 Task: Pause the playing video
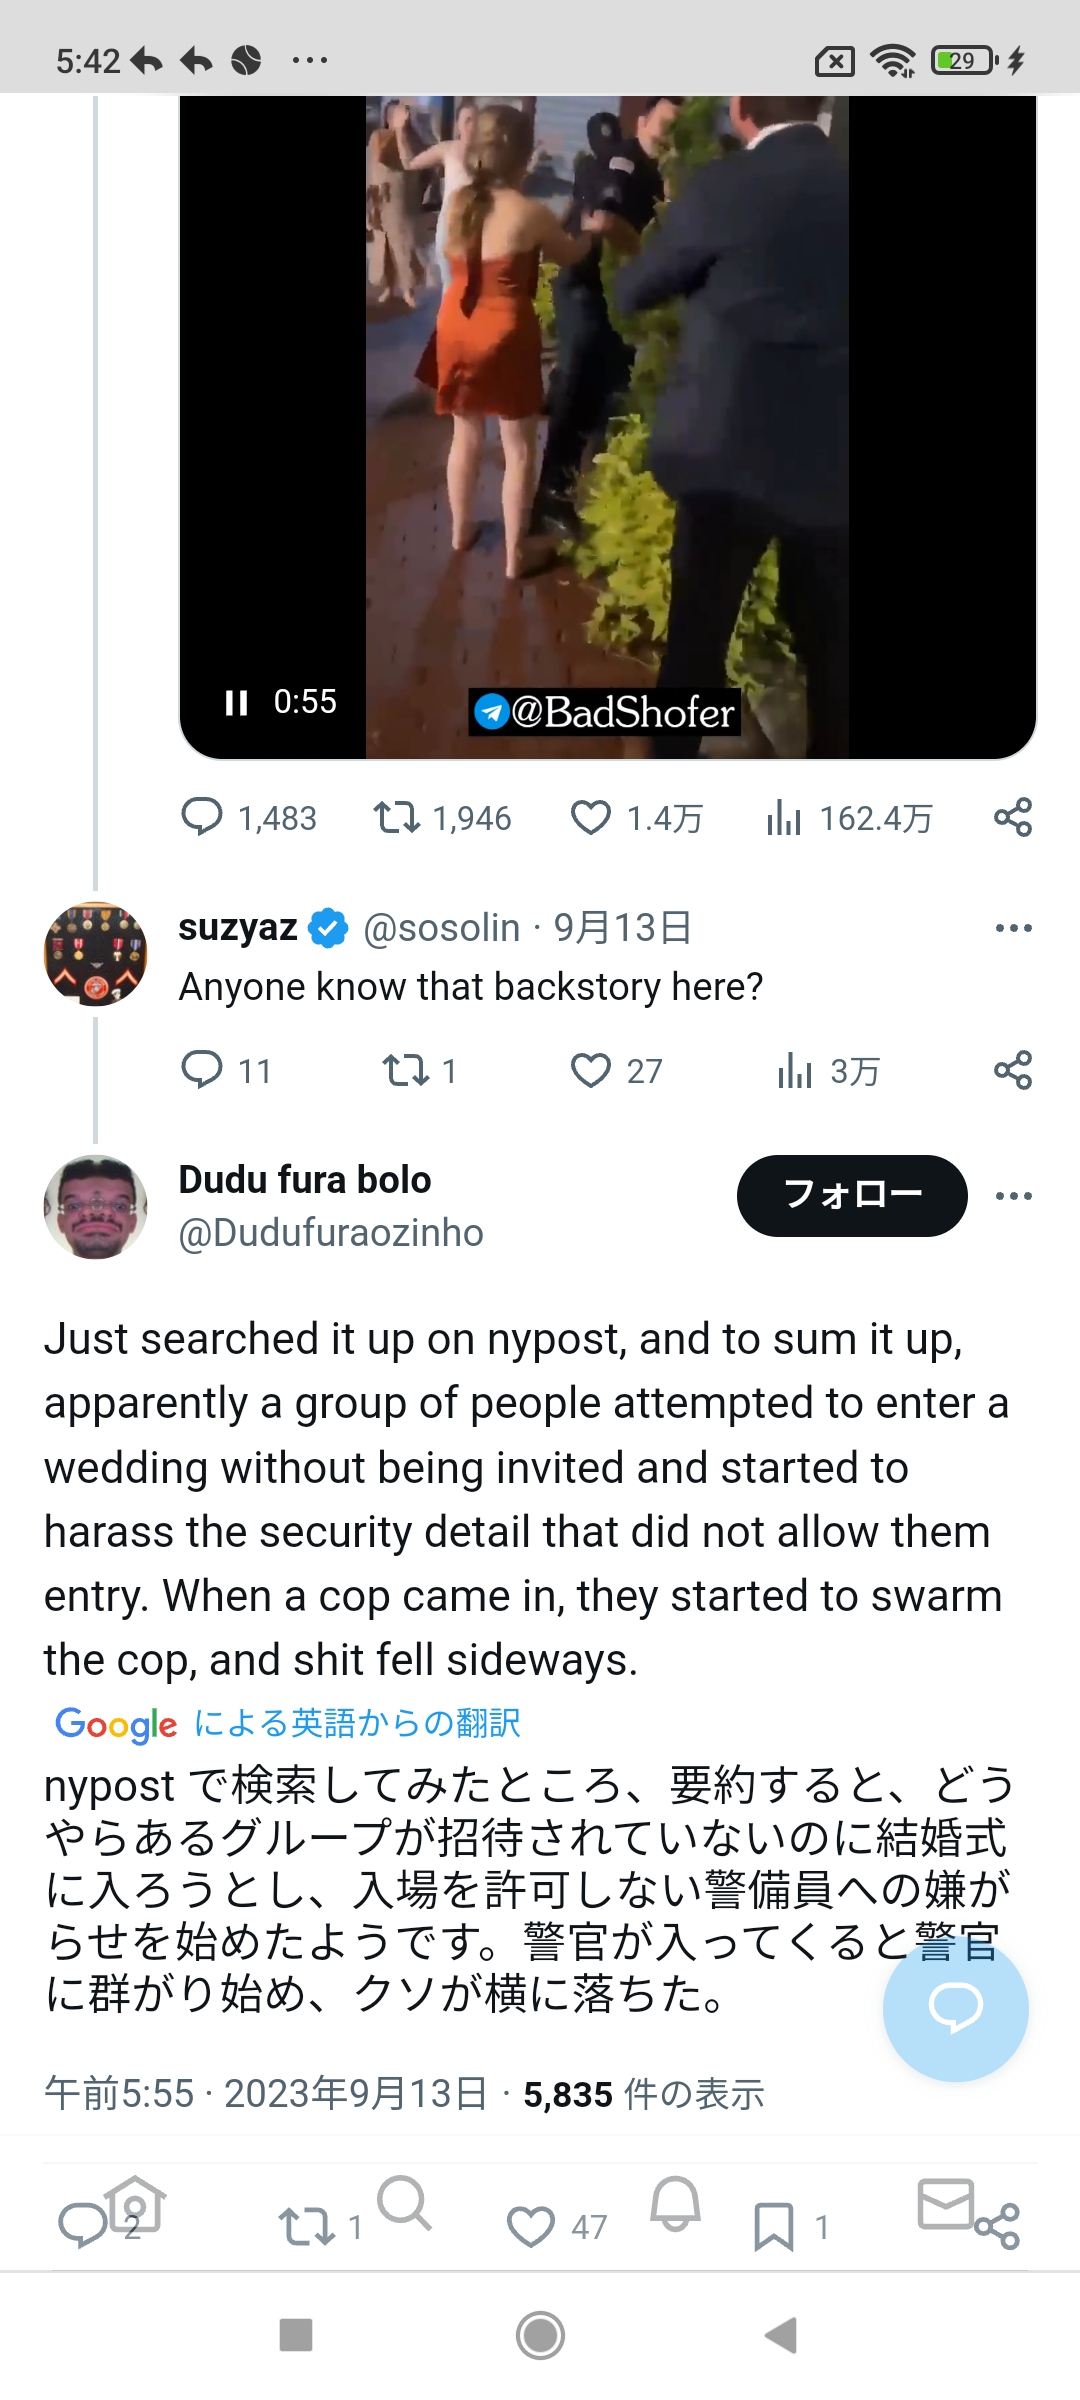[x=237, y=703]
